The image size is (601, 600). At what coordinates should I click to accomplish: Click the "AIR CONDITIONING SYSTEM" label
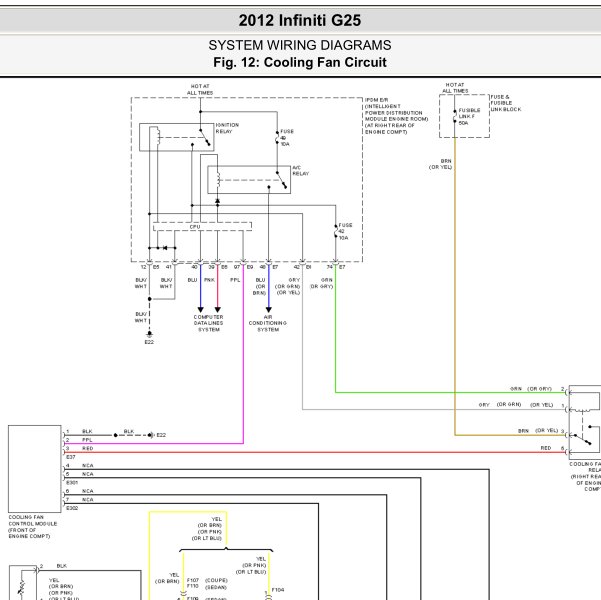[268, 323]
